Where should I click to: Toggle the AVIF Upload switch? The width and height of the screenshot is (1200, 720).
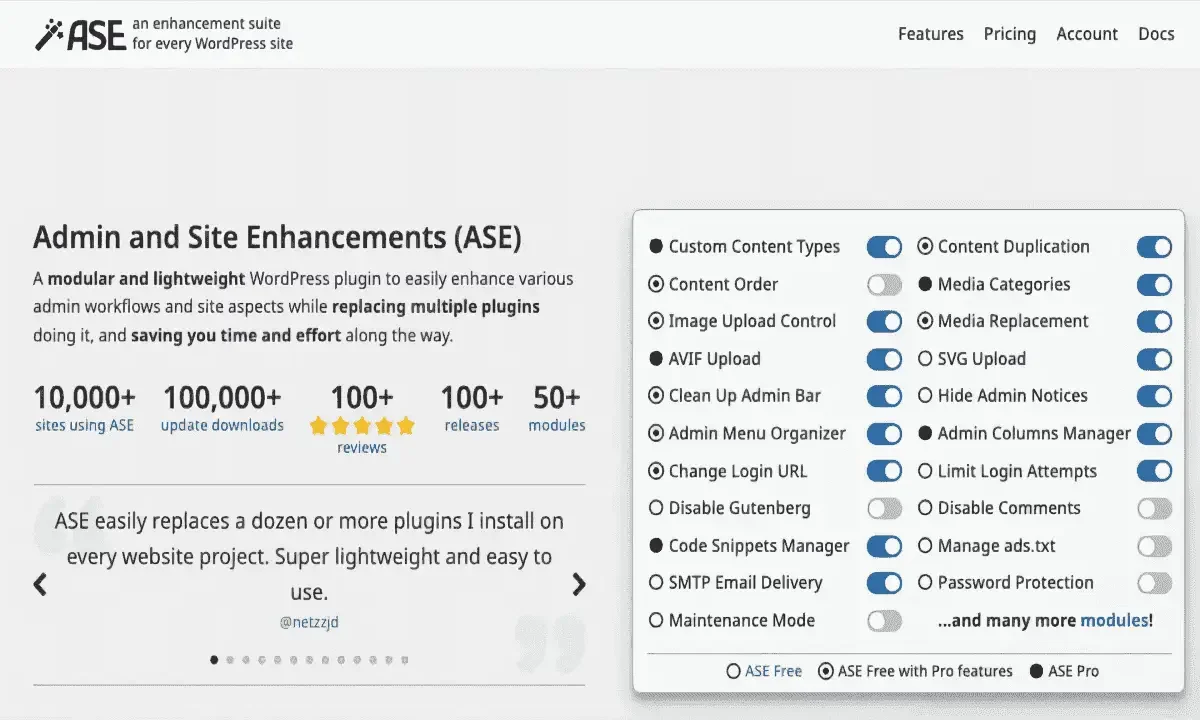[884, 359]
